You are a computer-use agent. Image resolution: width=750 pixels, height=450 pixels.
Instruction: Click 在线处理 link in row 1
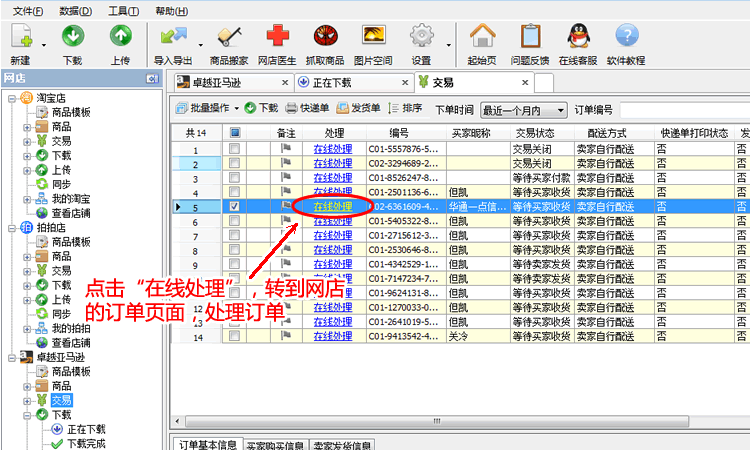333,149
